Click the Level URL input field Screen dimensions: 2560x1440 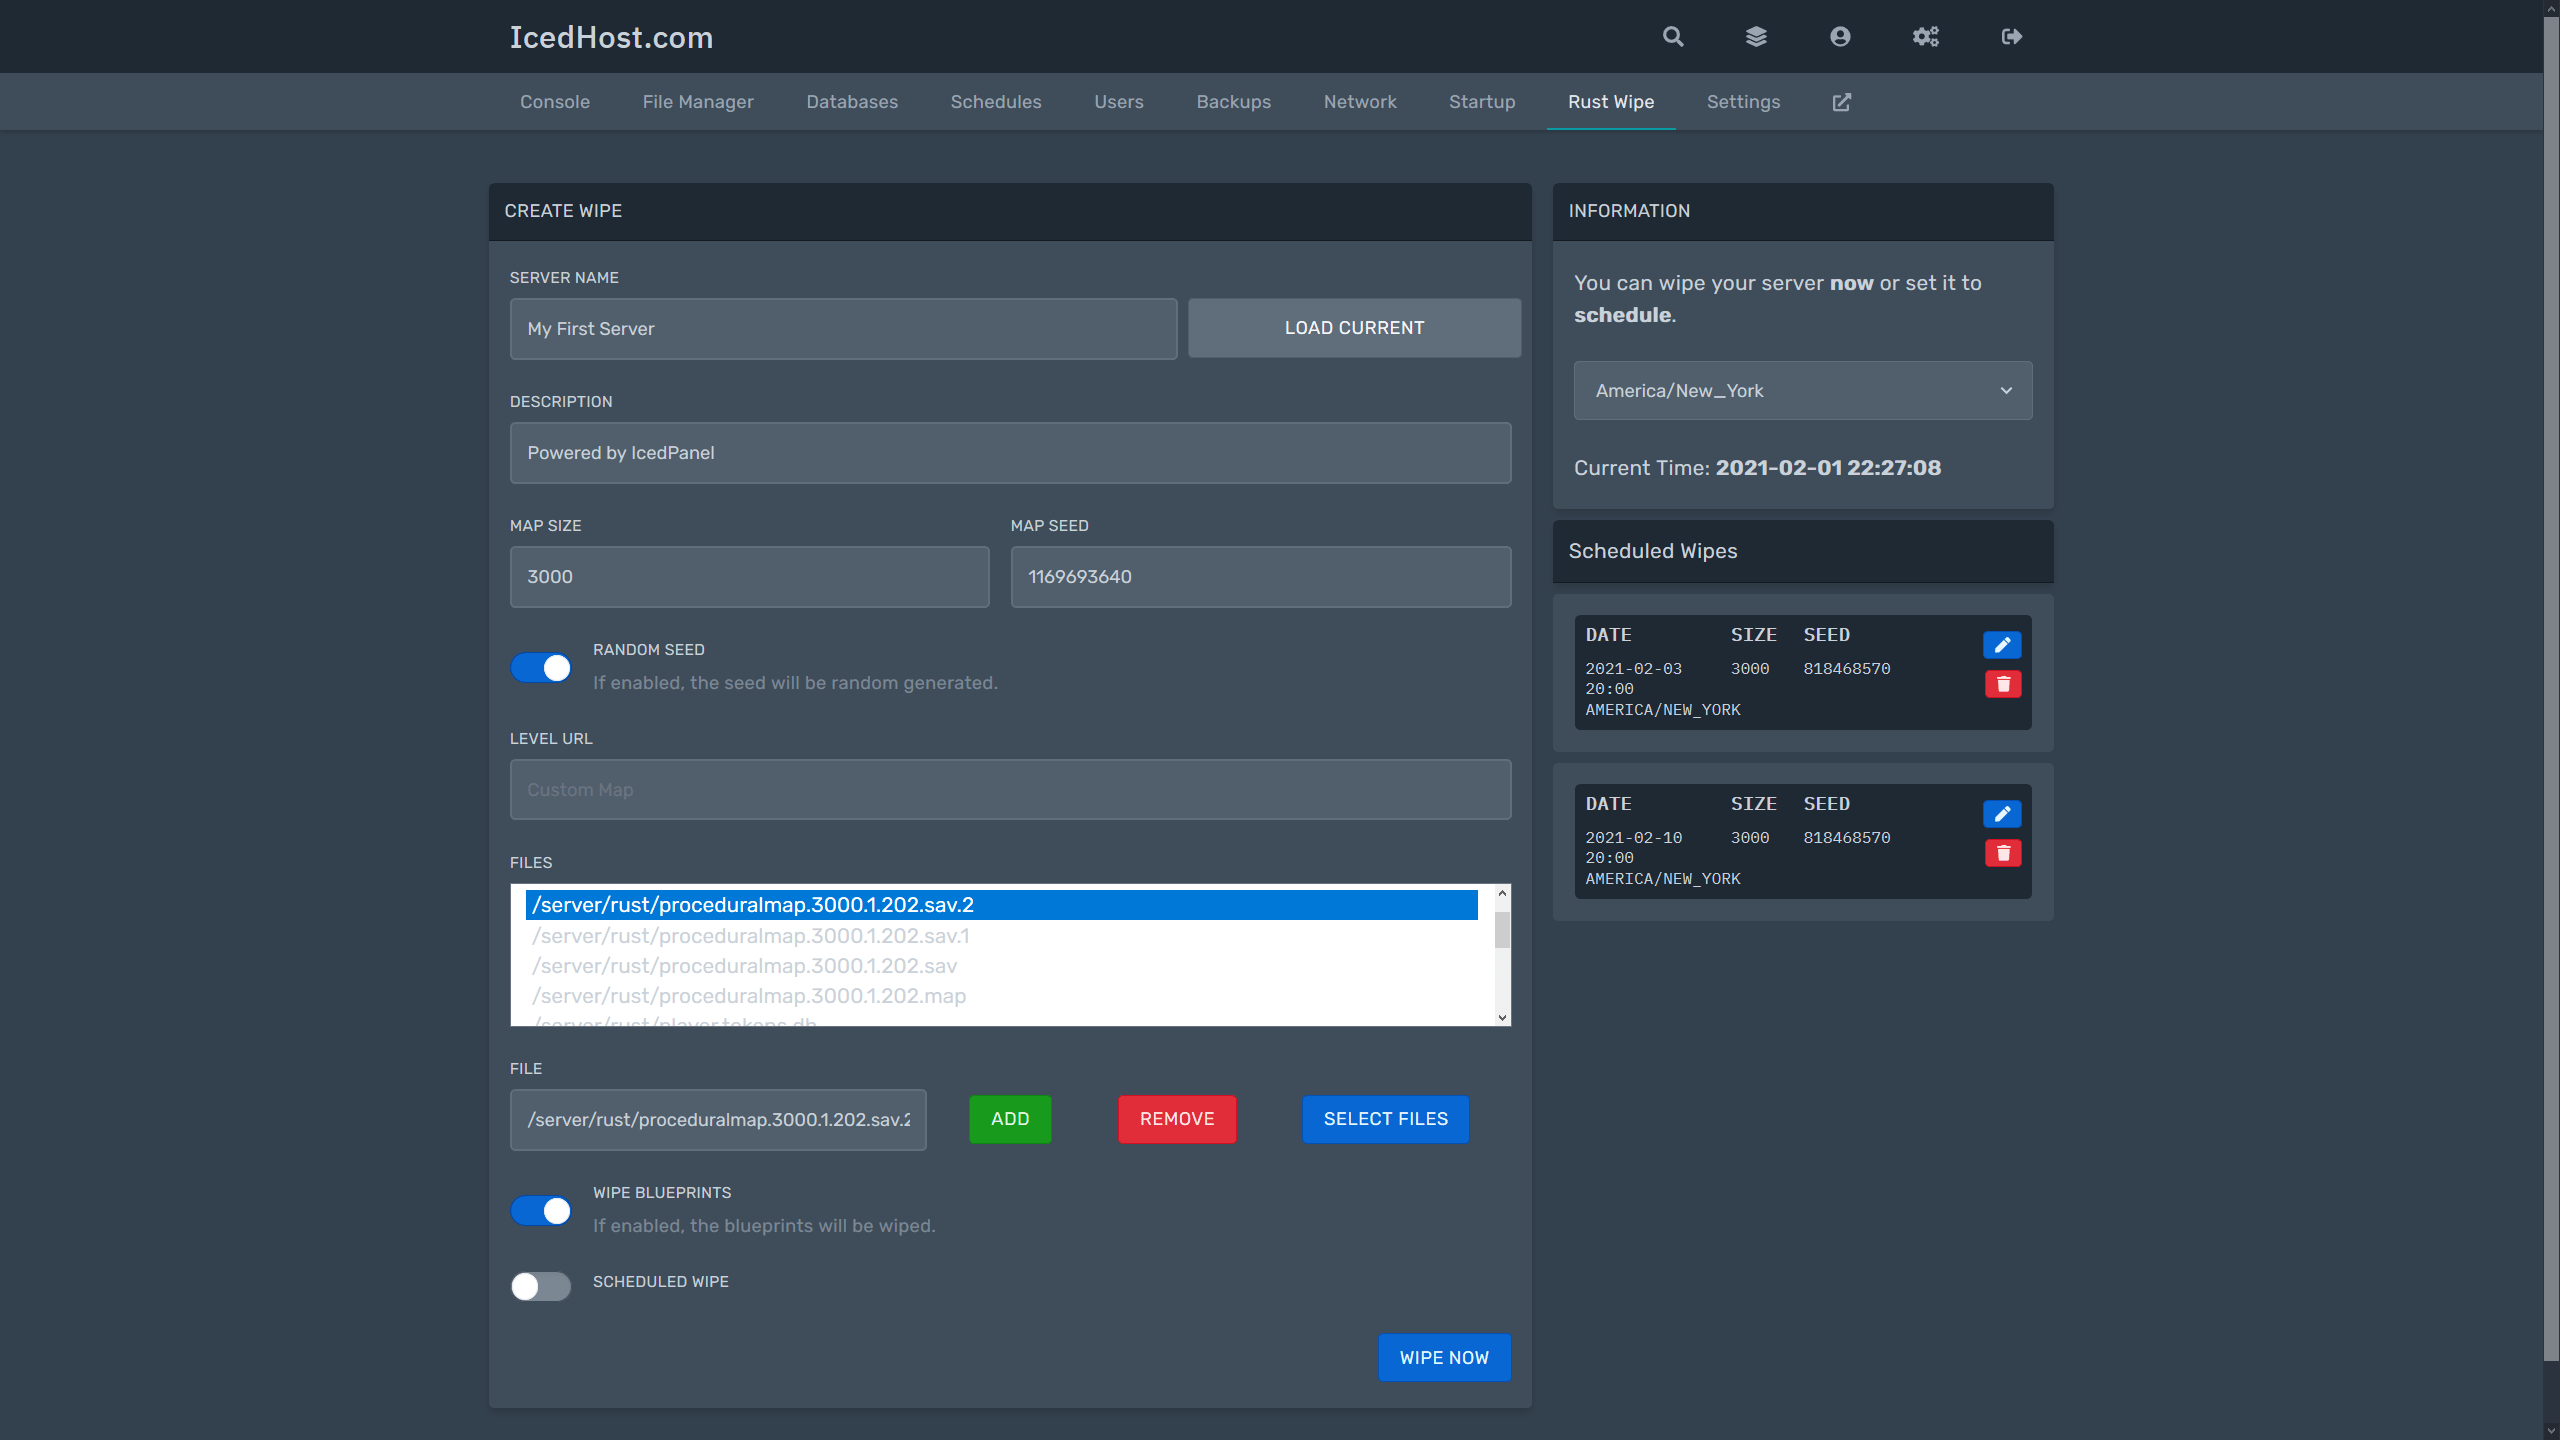pos(1010,790)
